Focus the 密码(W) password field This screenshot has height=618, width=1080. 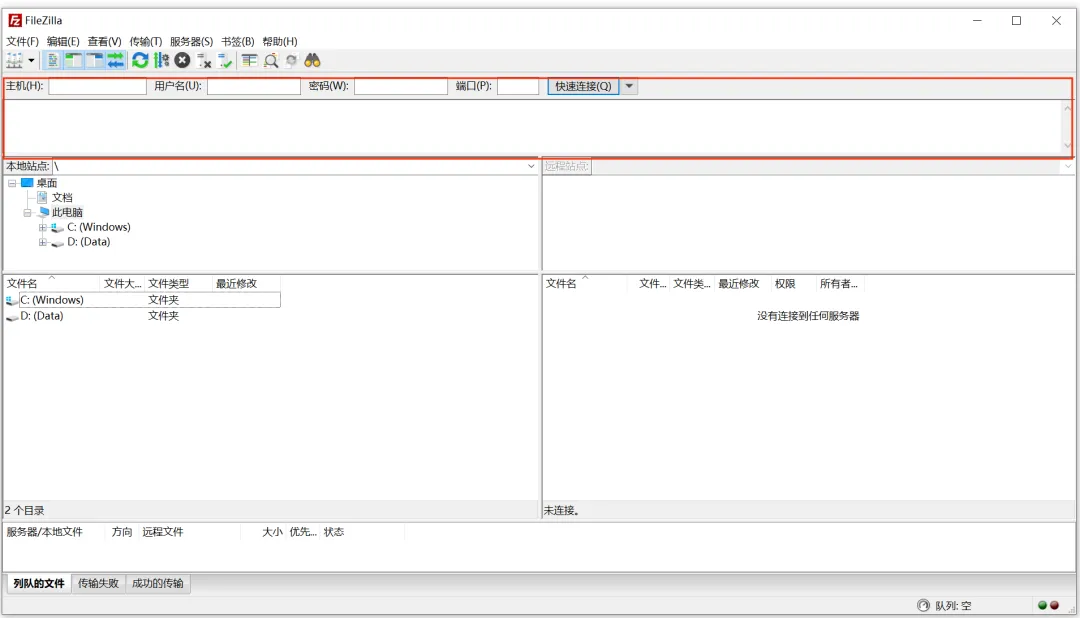pyautogui.click(x=401, y=86)
